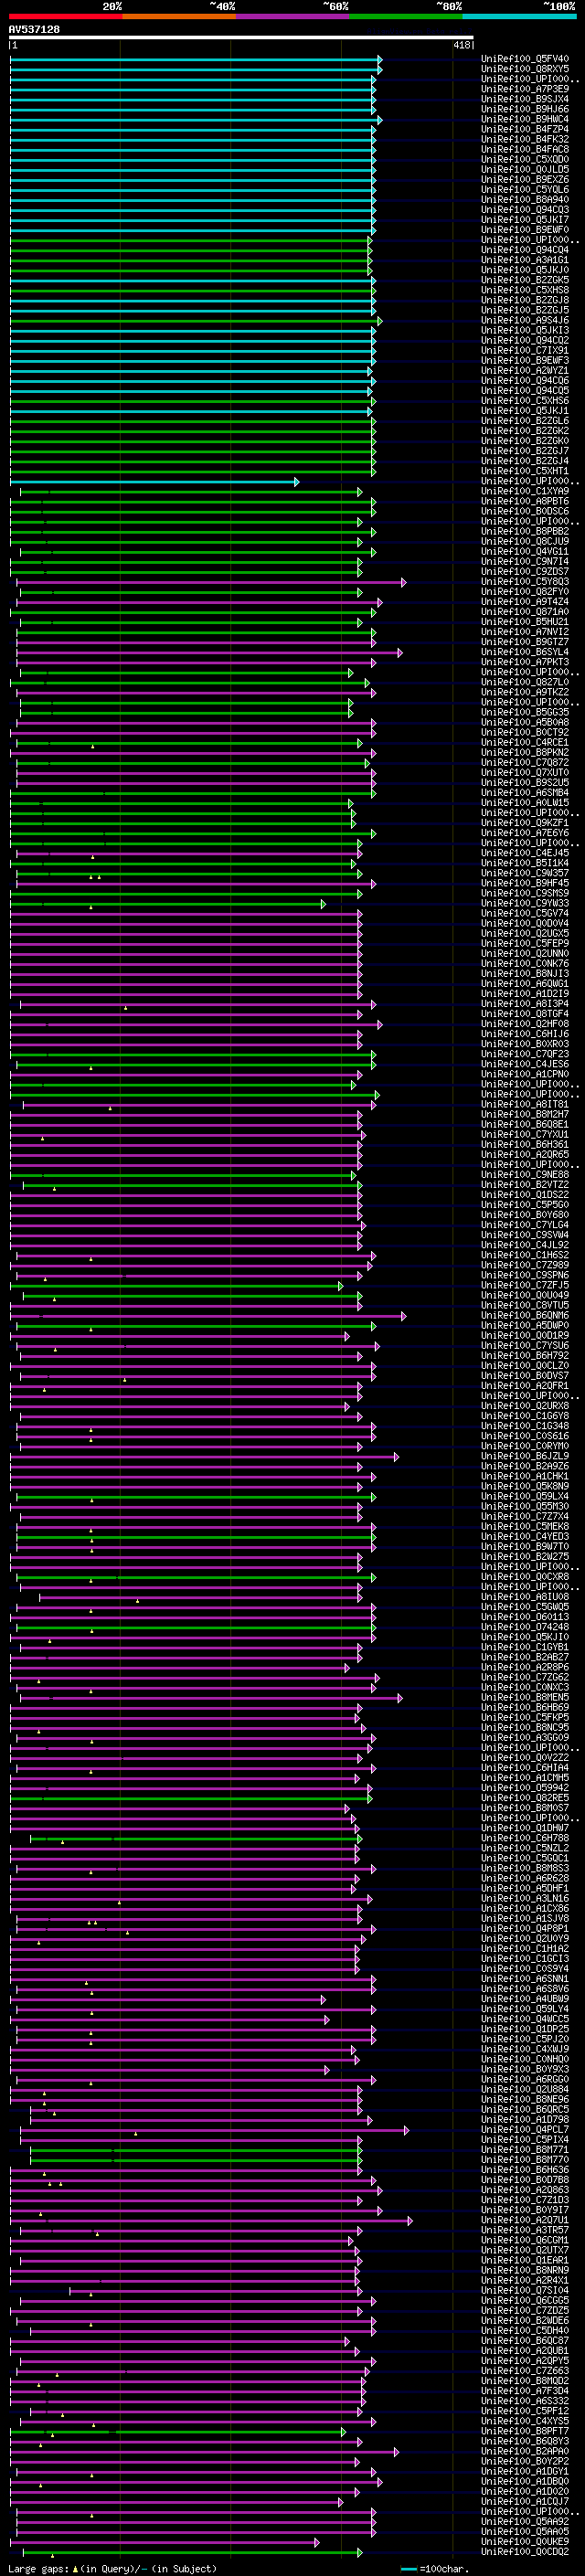Select label UniRef100_C1XYA9
585x2576 pixels.
point(525,491)
